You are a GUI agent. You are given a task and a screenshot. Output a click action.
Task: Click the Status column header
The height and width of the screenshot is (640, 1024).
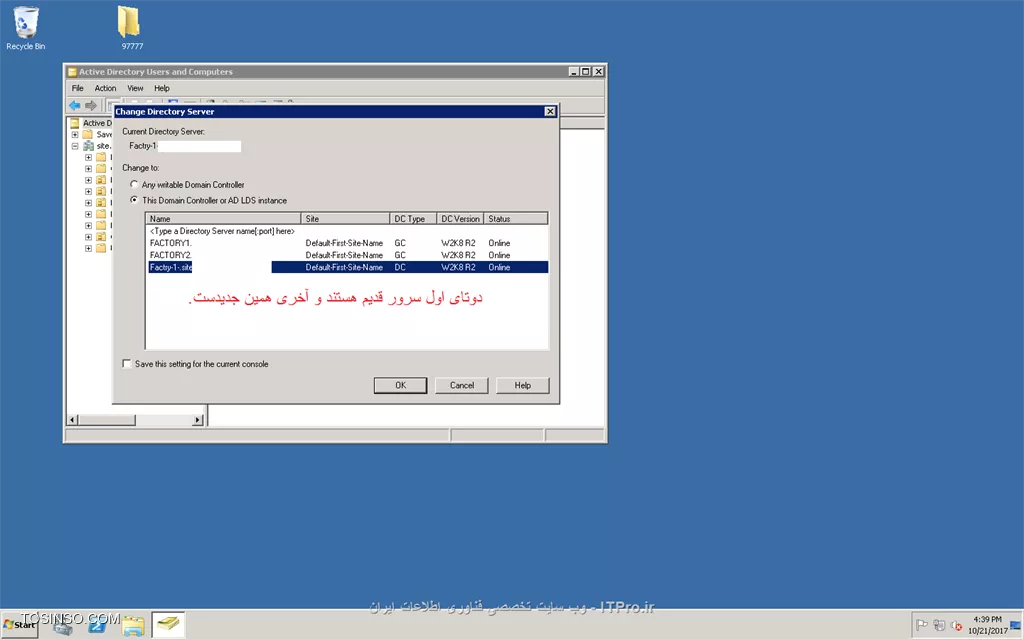[x=516, y=219]
